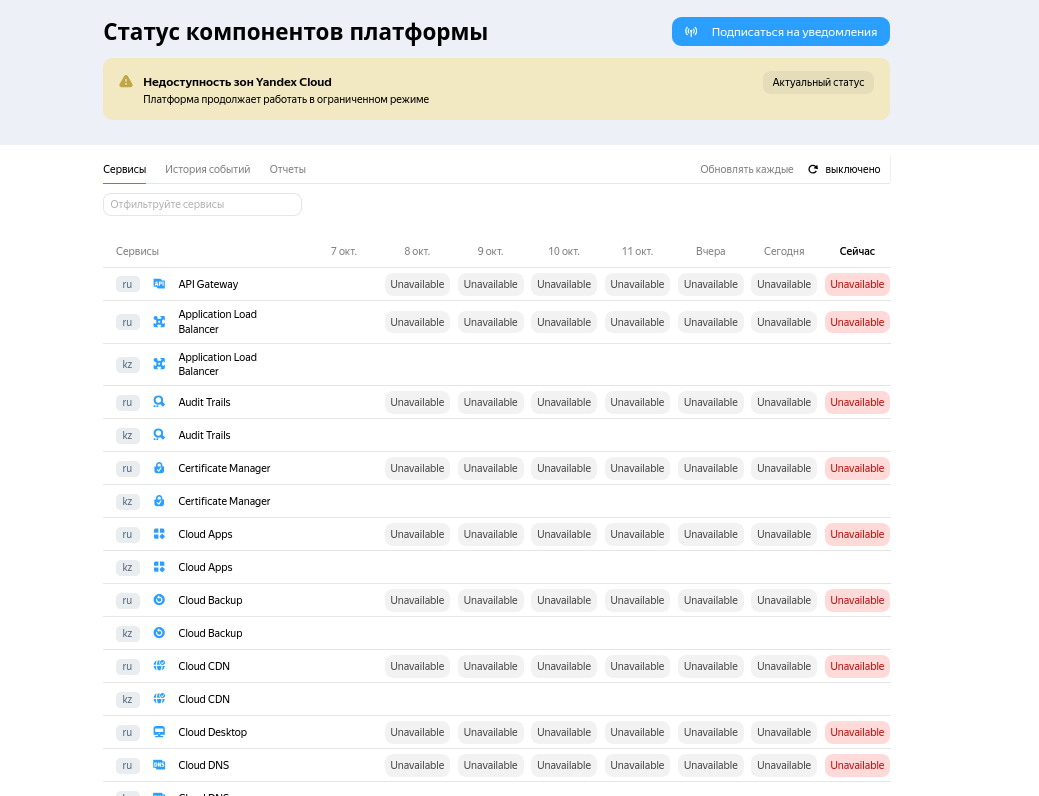The width and height of the screenshot is (1039, 796).
Task: Click the kz Application Load Balancer icon
Action: [159, 364]
